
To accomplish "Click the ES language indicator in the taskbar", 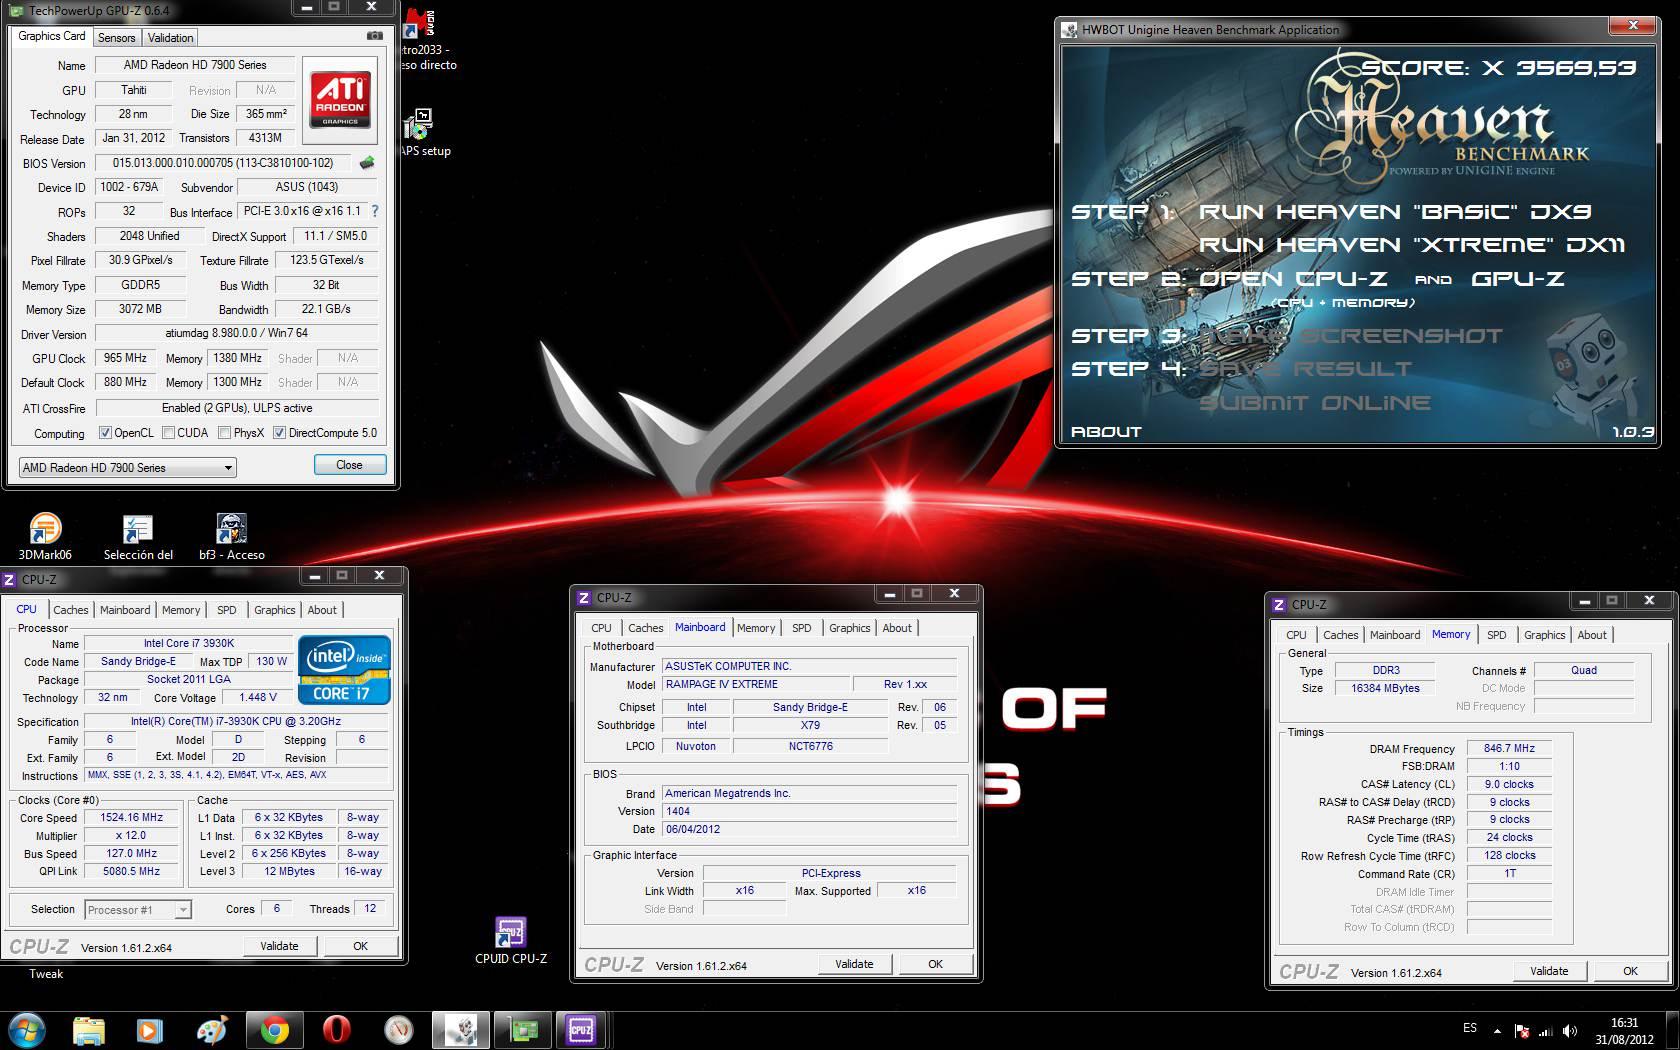I will pos(1469,1028).
